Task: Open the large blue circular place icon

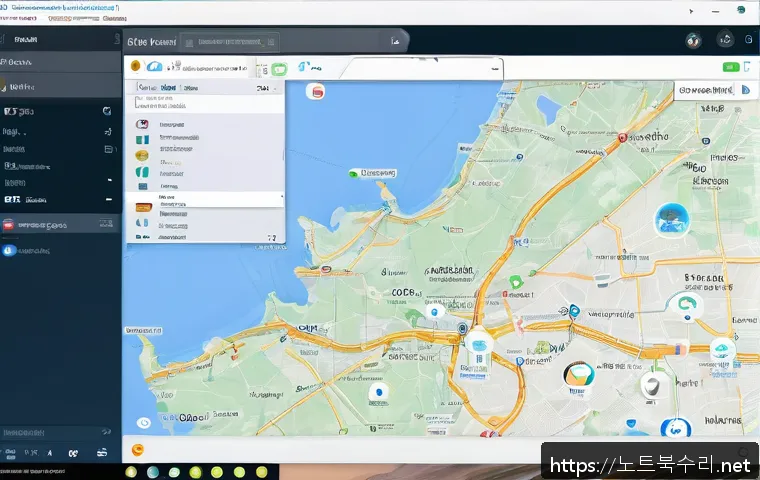Action: [x=670, y=220]
